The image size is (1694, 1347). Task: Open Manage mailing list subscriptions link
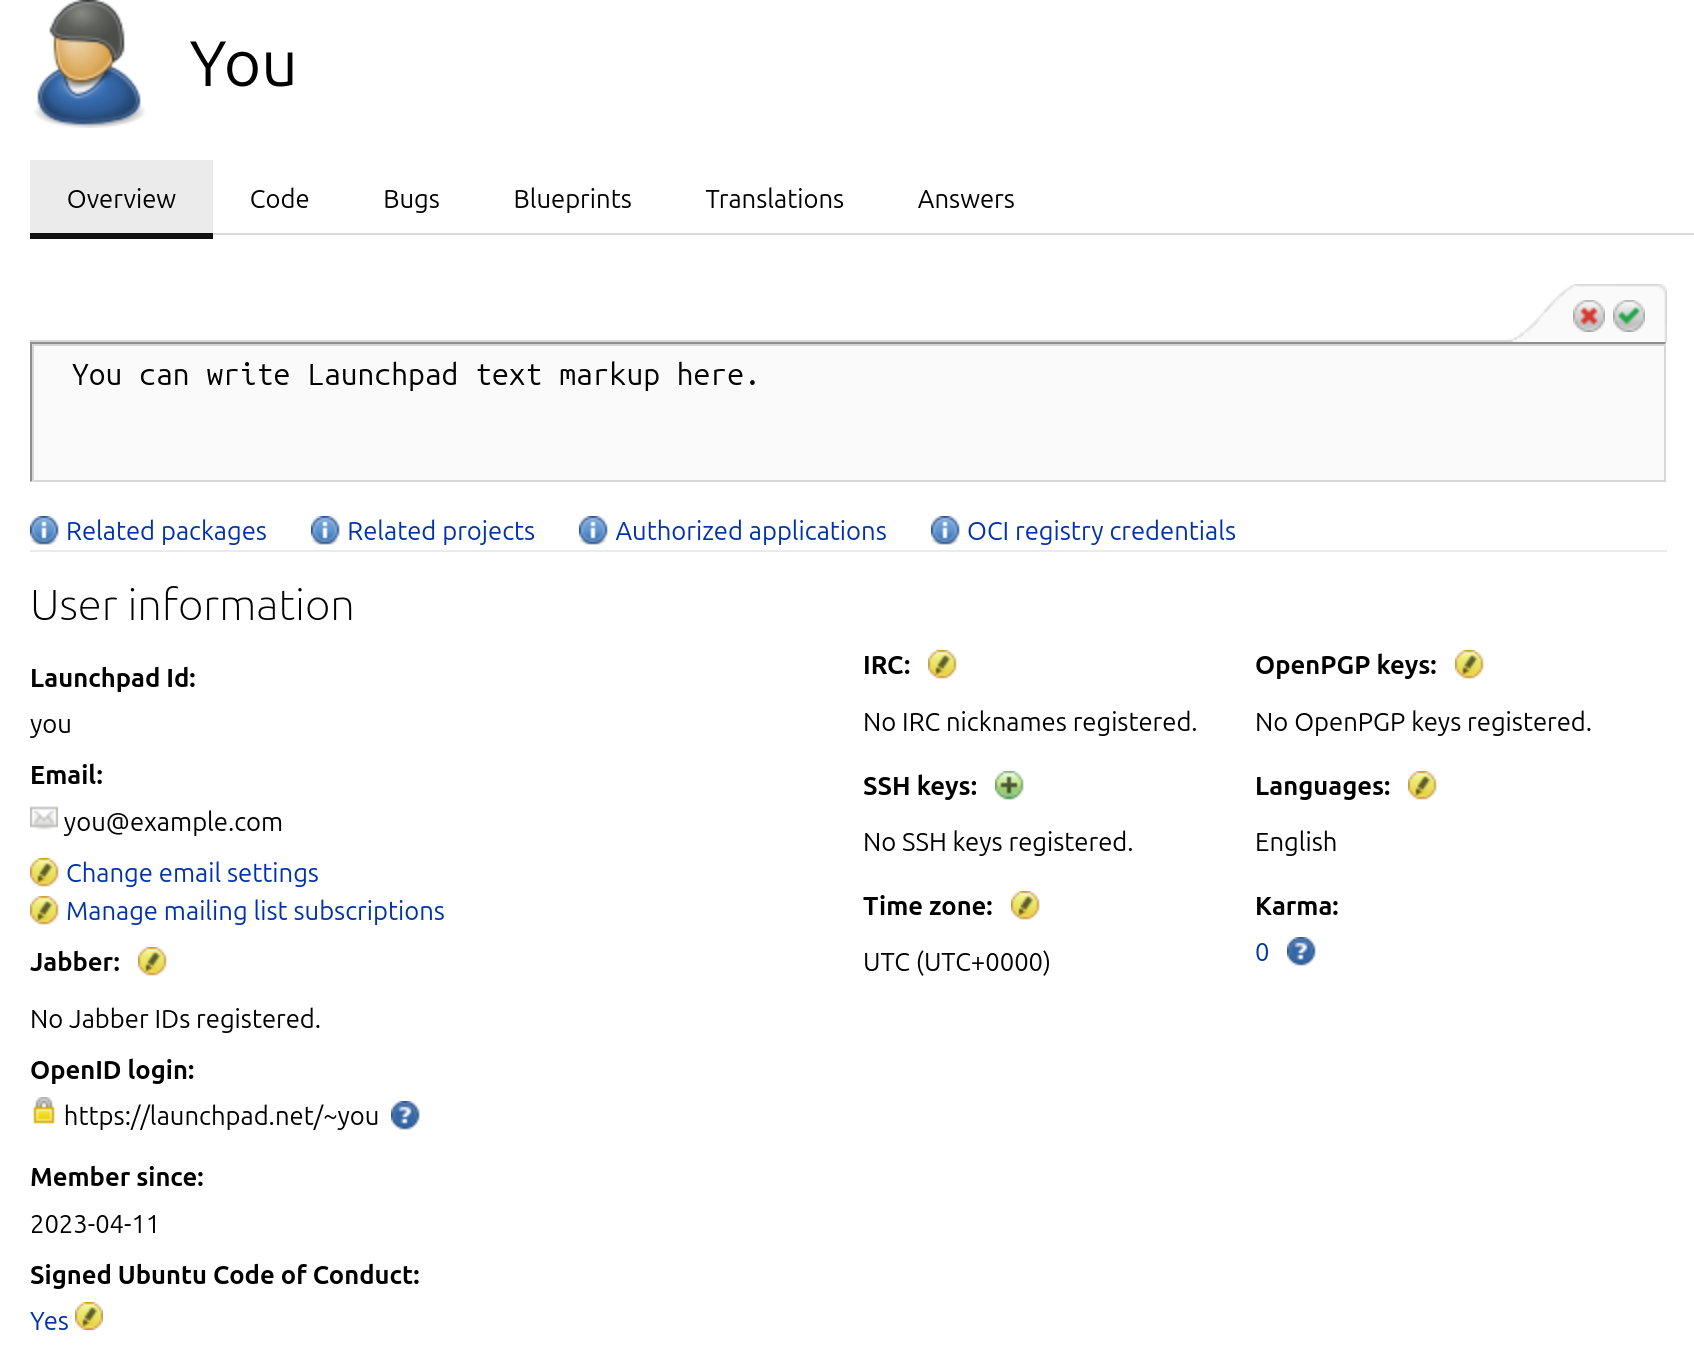255,911
